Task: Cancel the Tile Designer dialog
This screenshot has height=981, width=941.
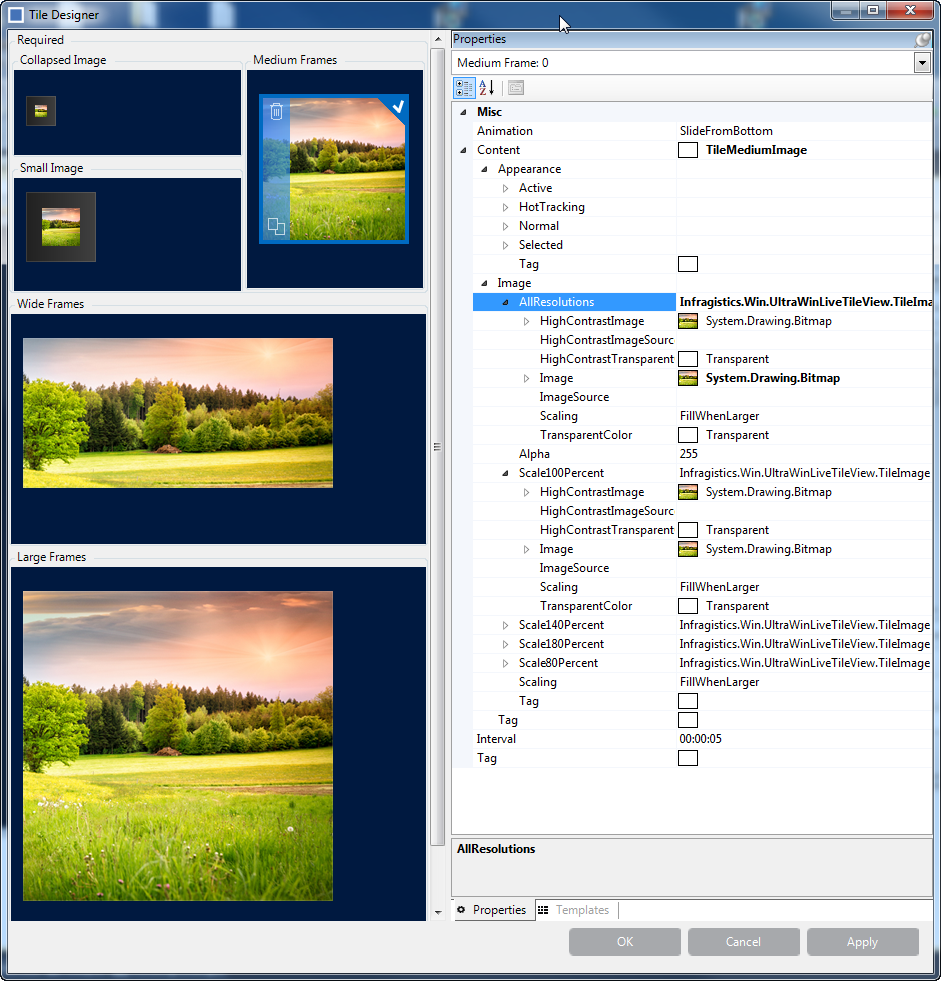Action: tap(743, 941)
